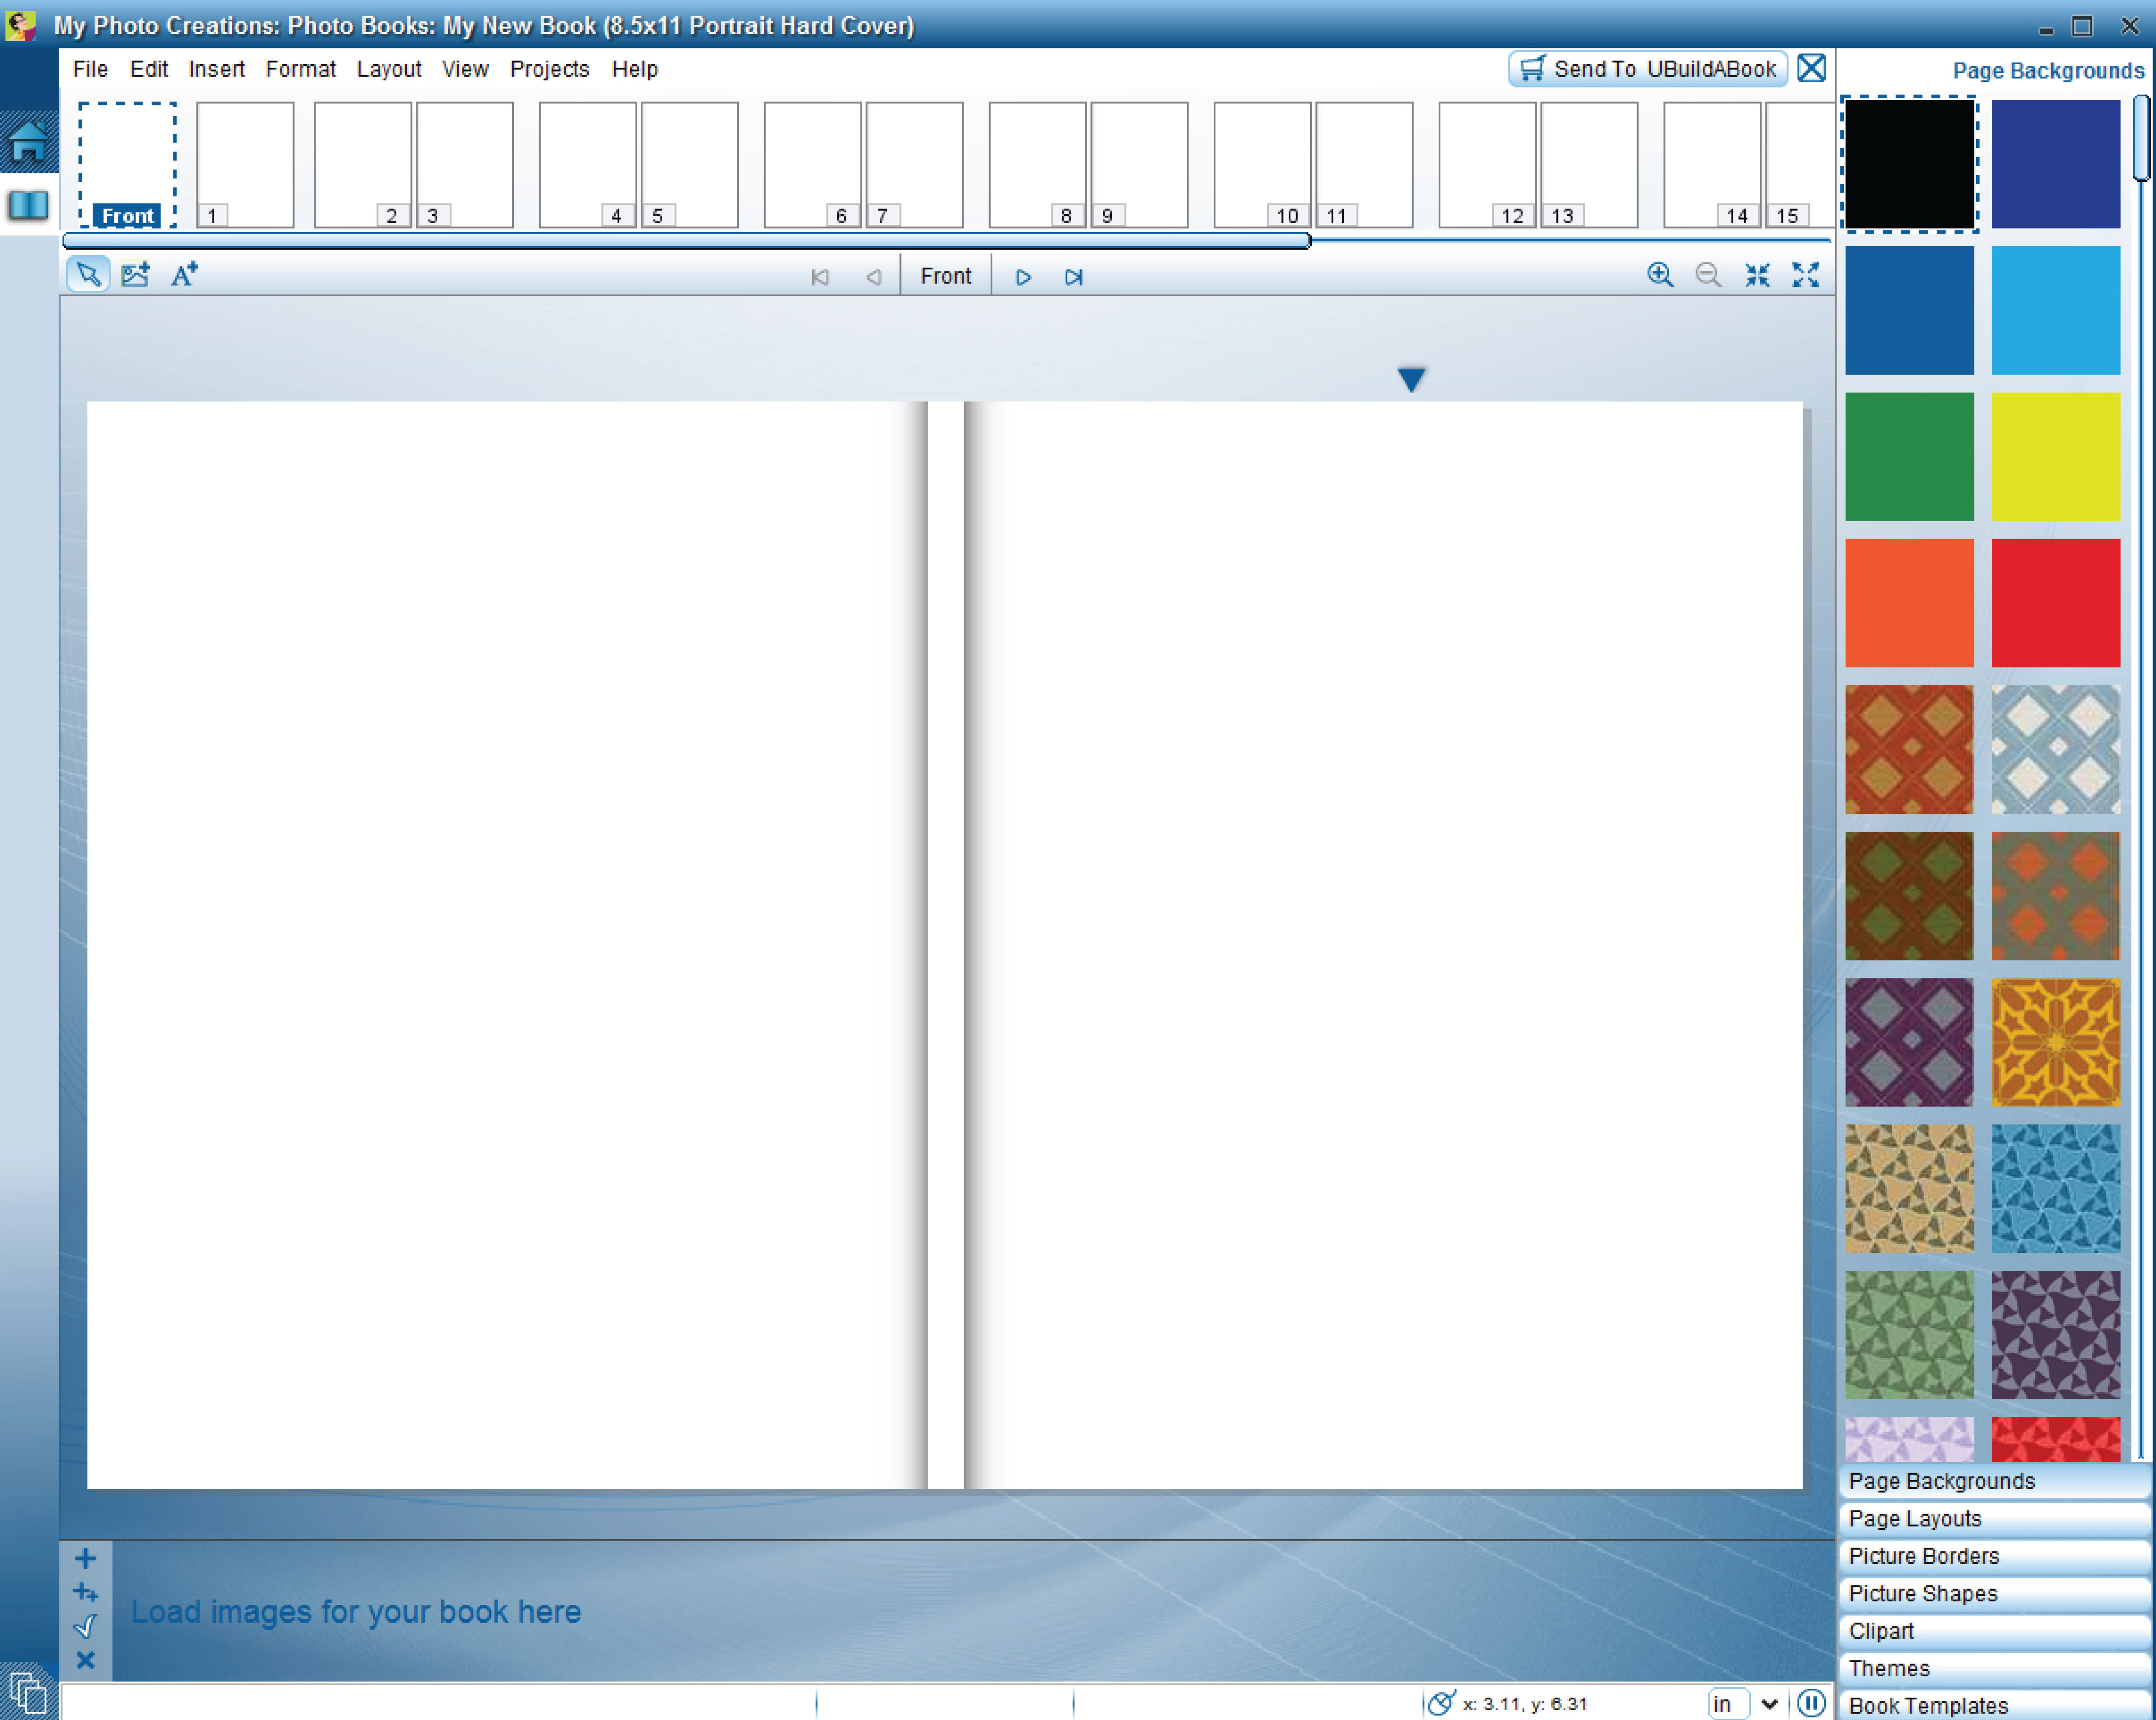Open the Format menu
This screenshot has height=1720, width=2156.
point(301,69)
